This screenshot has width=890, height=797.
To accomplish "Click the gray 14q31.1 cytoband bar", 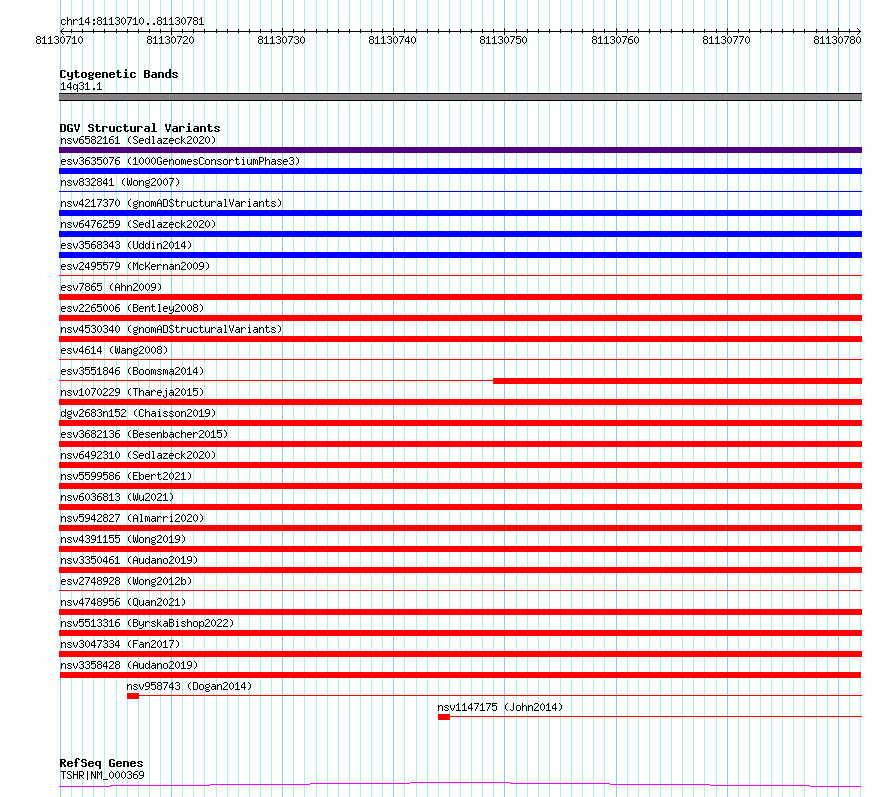I will point(460,97).
